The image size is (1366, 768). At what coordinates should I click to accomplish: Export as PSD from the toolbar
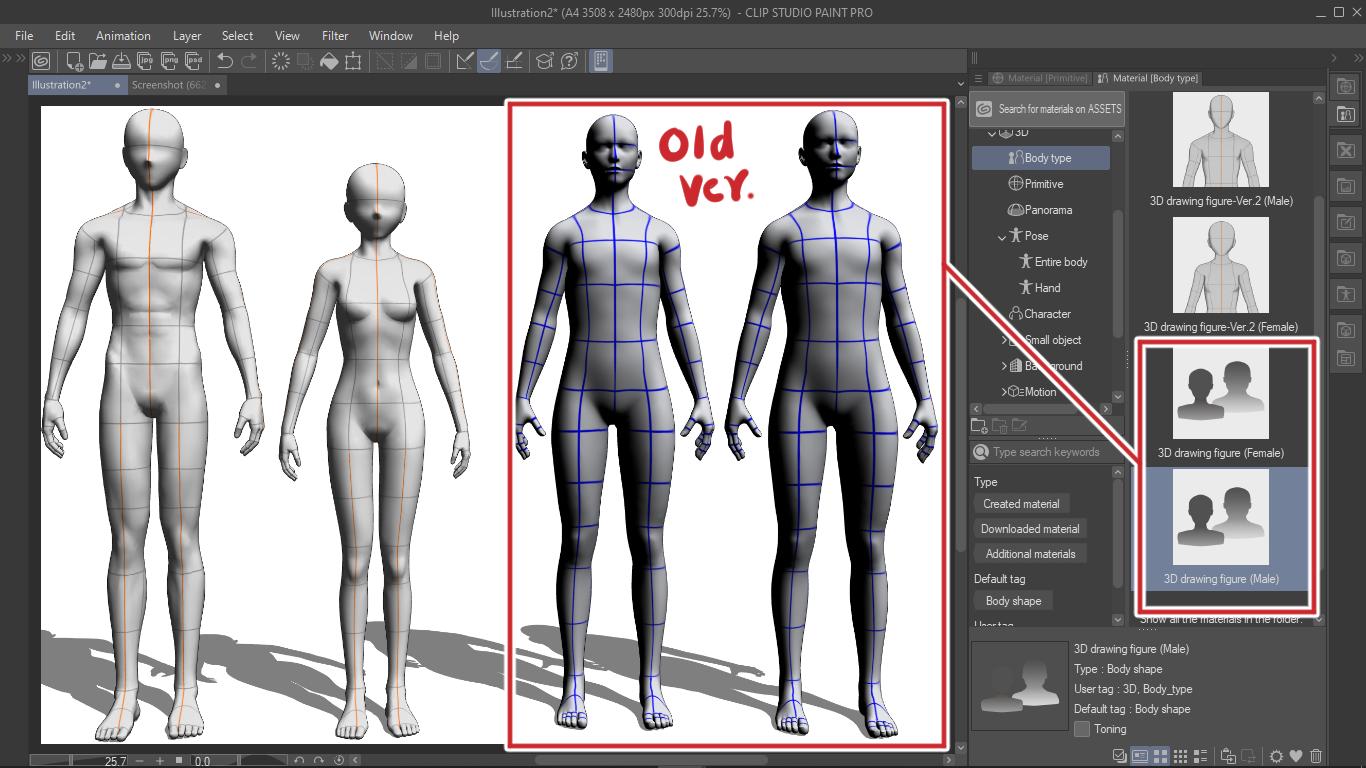coord(193,61)
